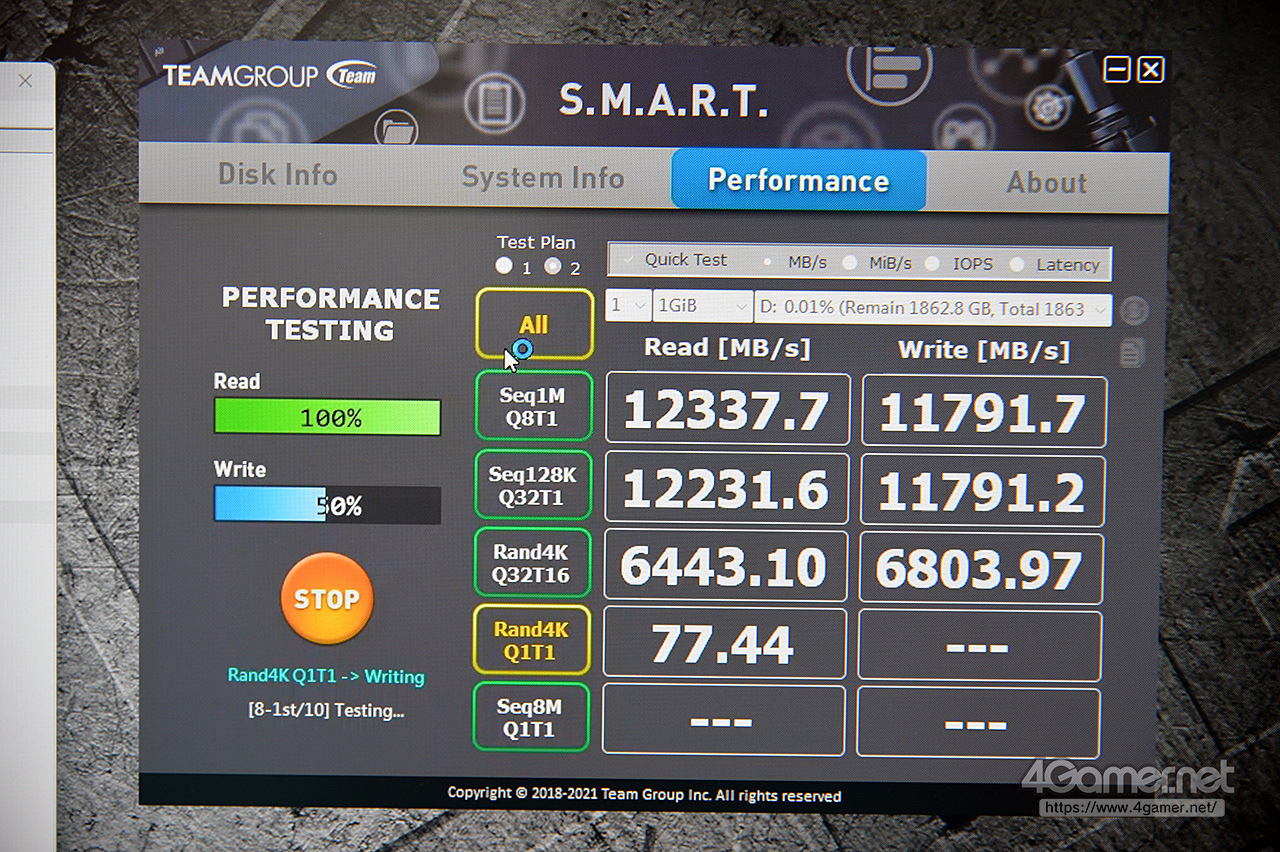1280x852 pixels.
Task: Click the TEAMGROUP logo in the header
Action: [x=270, y=75]
